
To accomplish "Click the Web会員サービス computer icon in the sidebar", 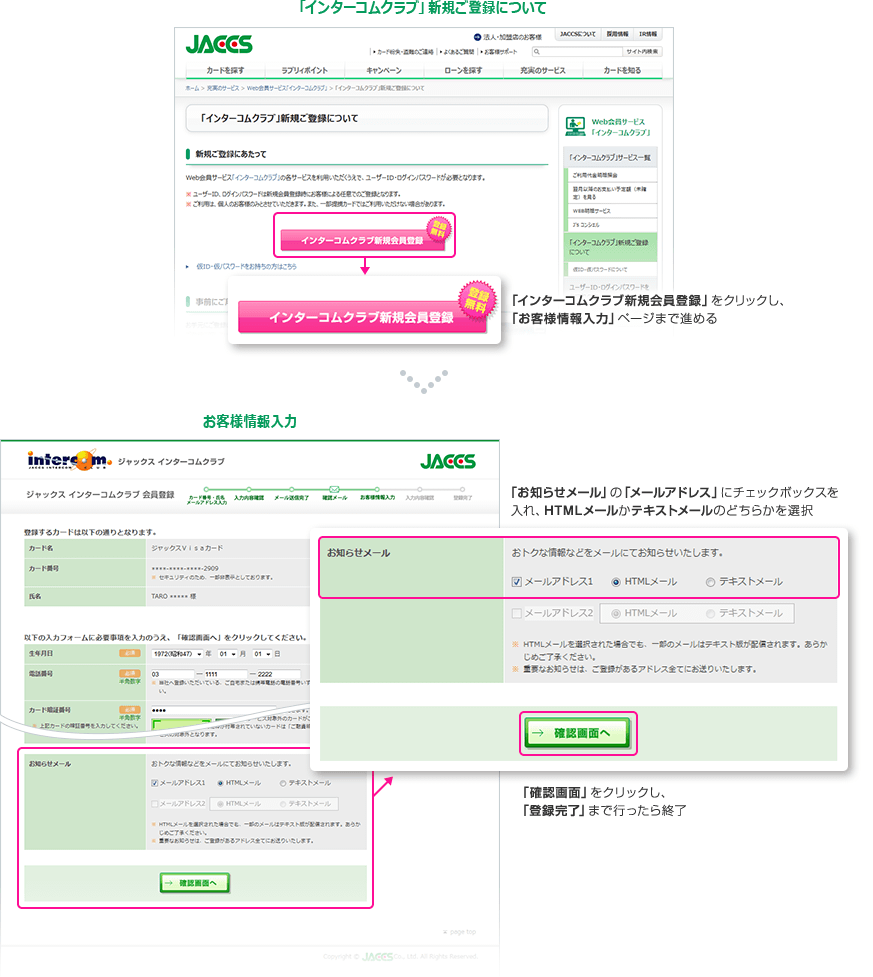I will click(x=575, y=126).
